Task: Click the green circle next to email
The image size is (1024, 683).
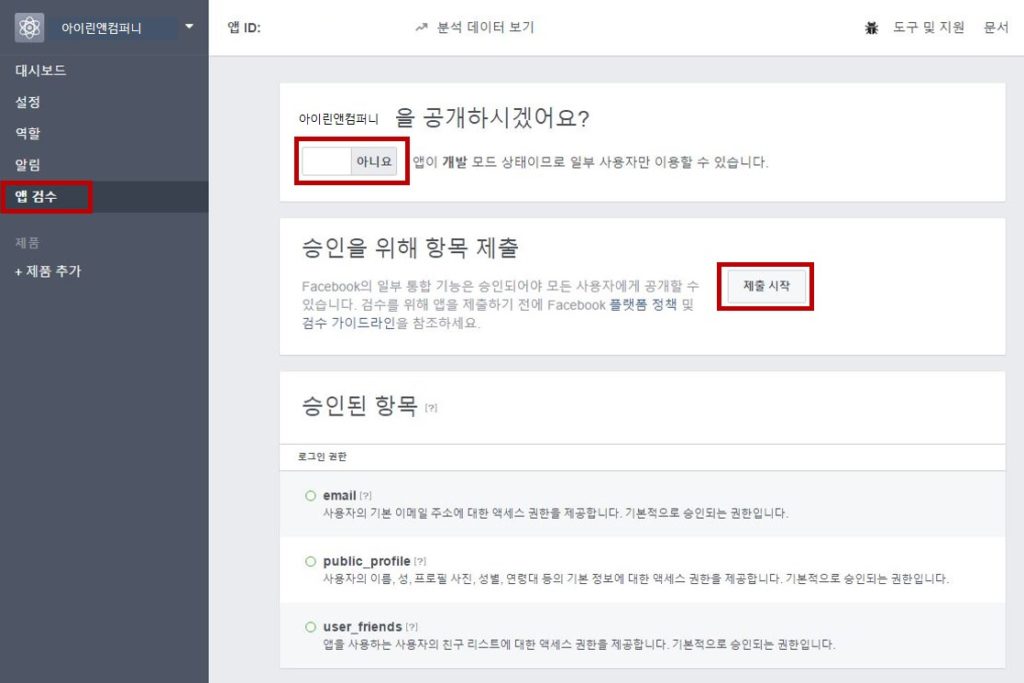Action: (x=311, y=496)
